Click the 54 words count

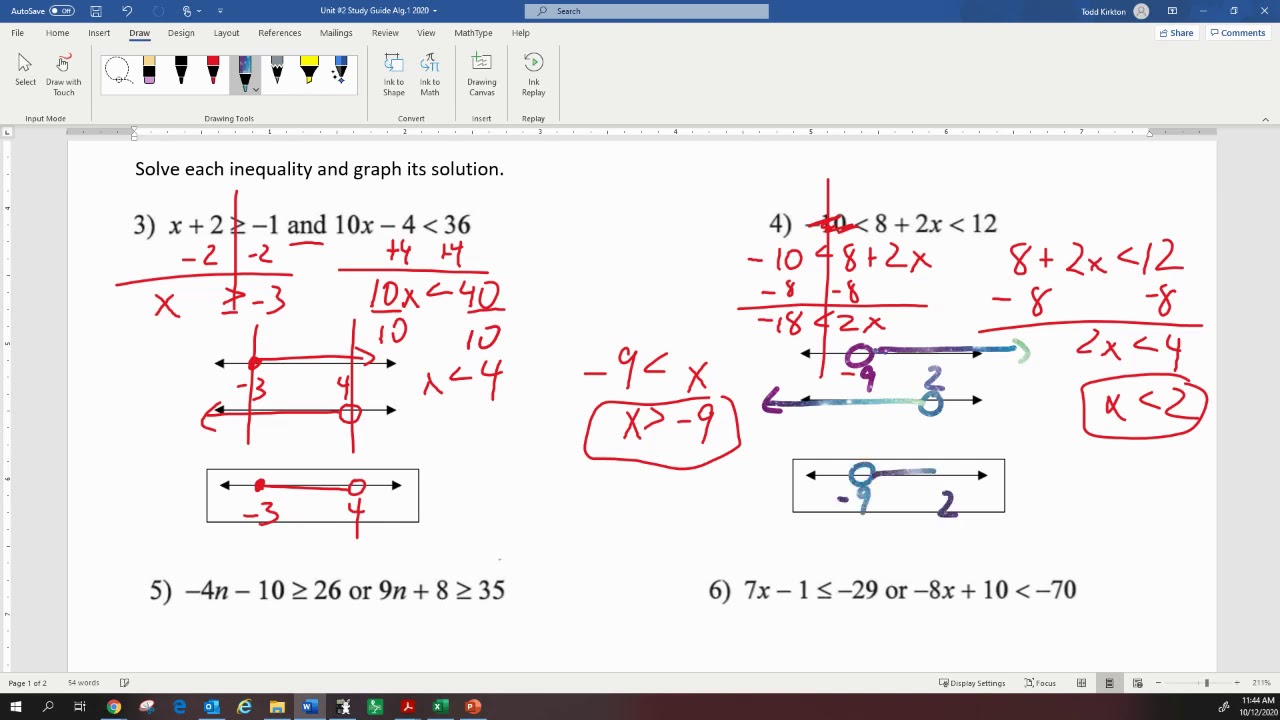[x=83, y=683]
